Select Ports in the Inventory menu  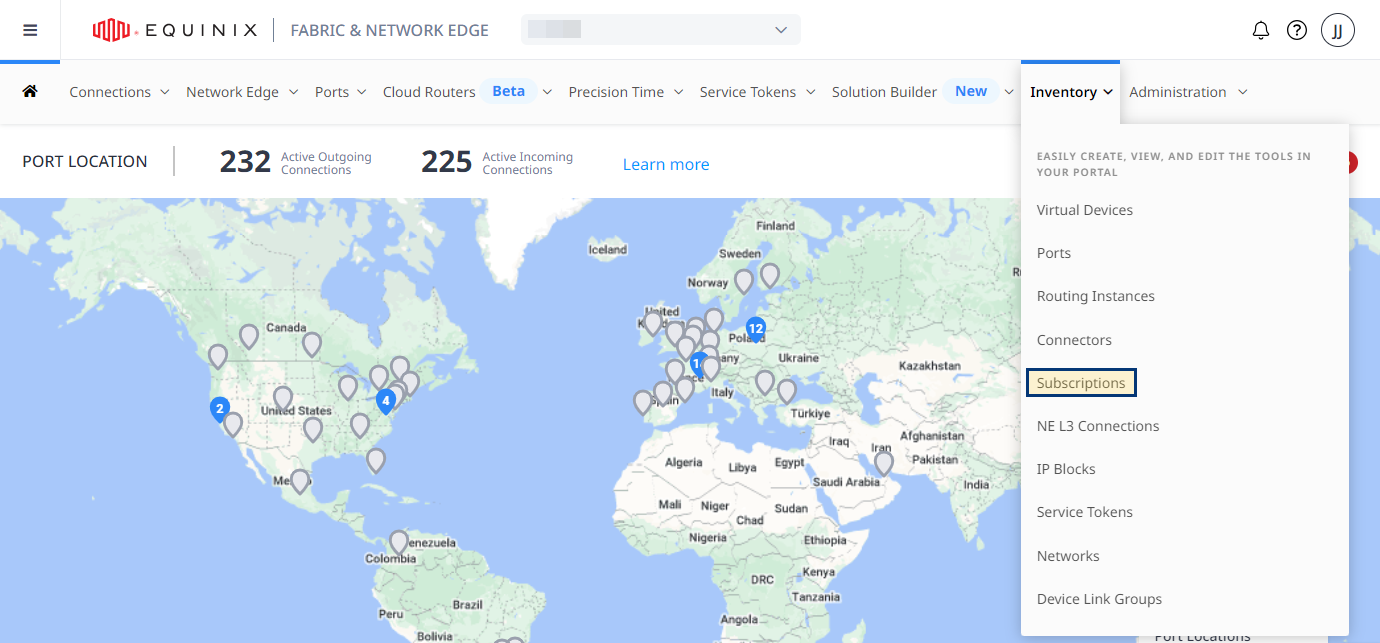[1054, 253]
